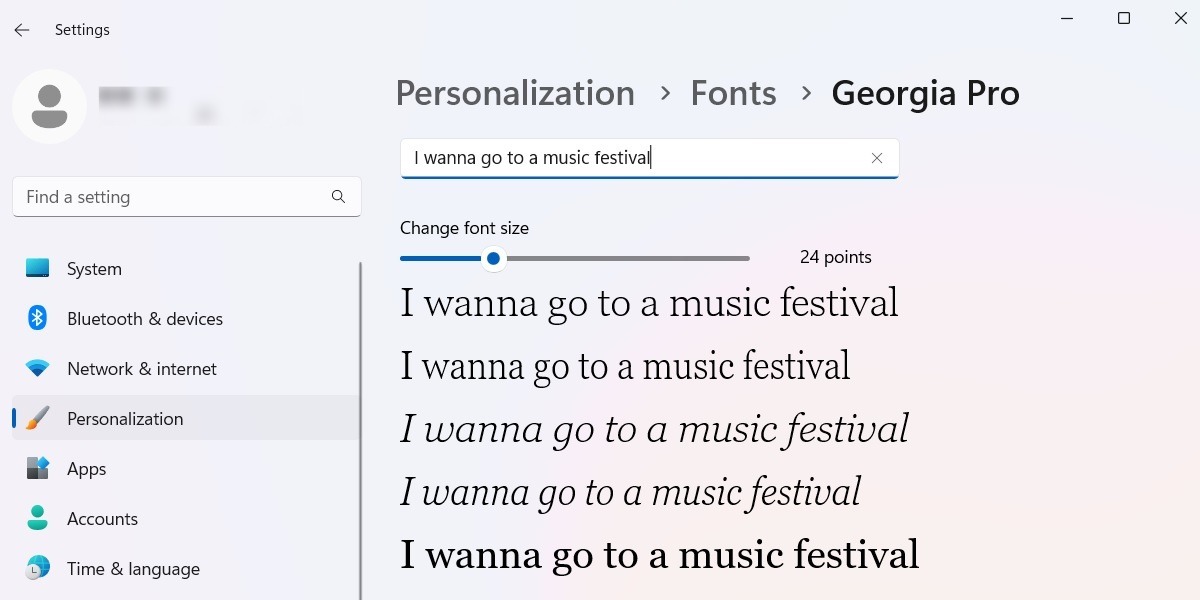Image resolution: width=1200 pixels, height=600 pixels.
Task: Select the italic Georgia Pro preview line
Action: tap(654, 428)
